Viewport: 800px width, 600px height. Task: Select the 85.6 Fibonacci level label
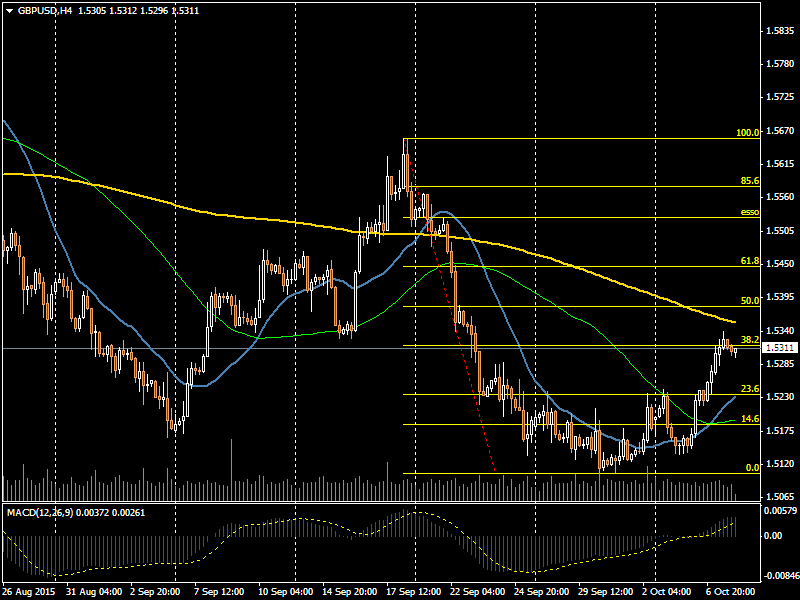[x=748, y=181]
